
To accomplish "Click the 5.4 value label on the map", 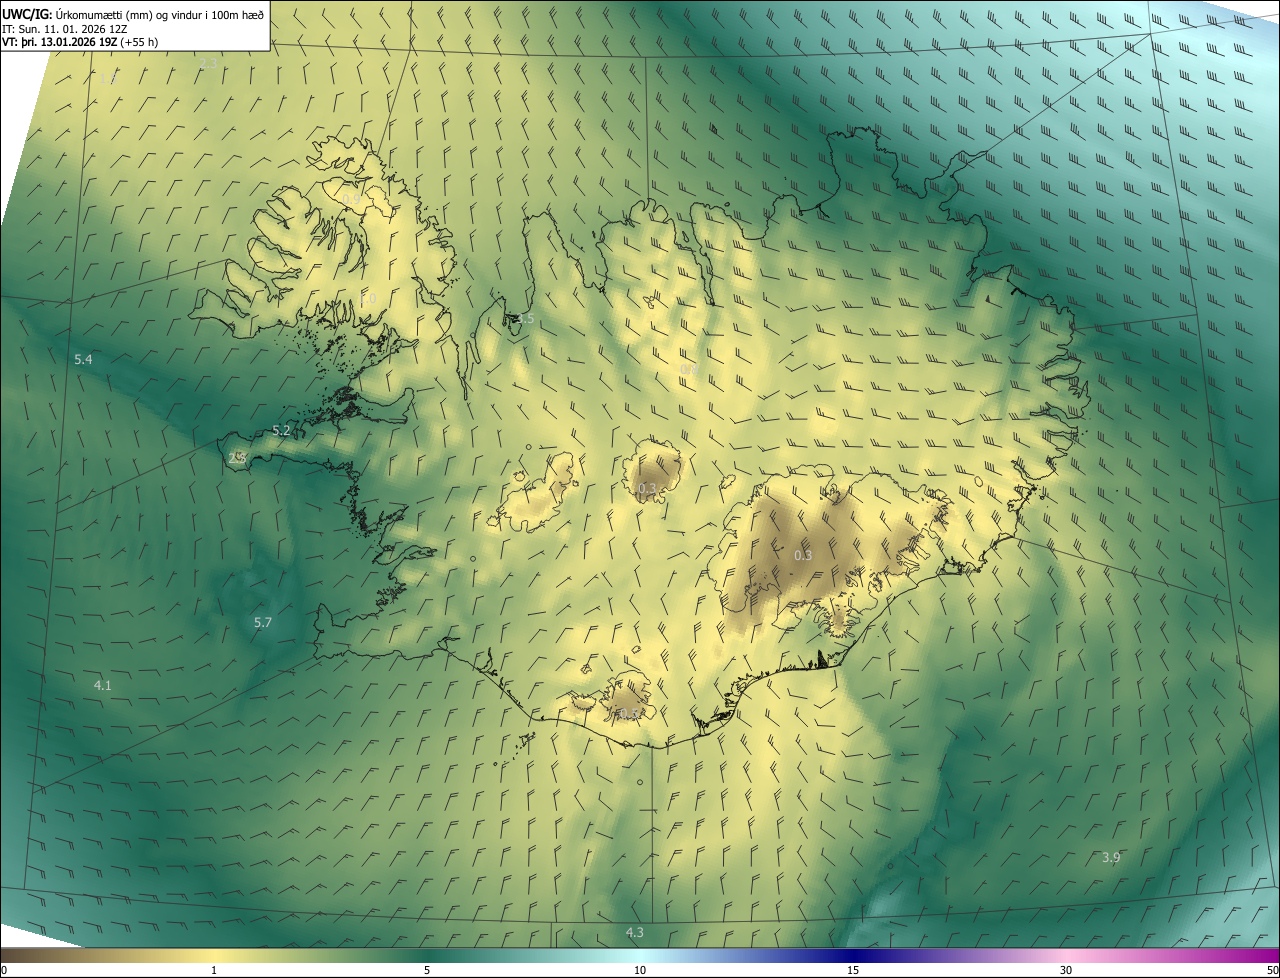I will [83, 359].
